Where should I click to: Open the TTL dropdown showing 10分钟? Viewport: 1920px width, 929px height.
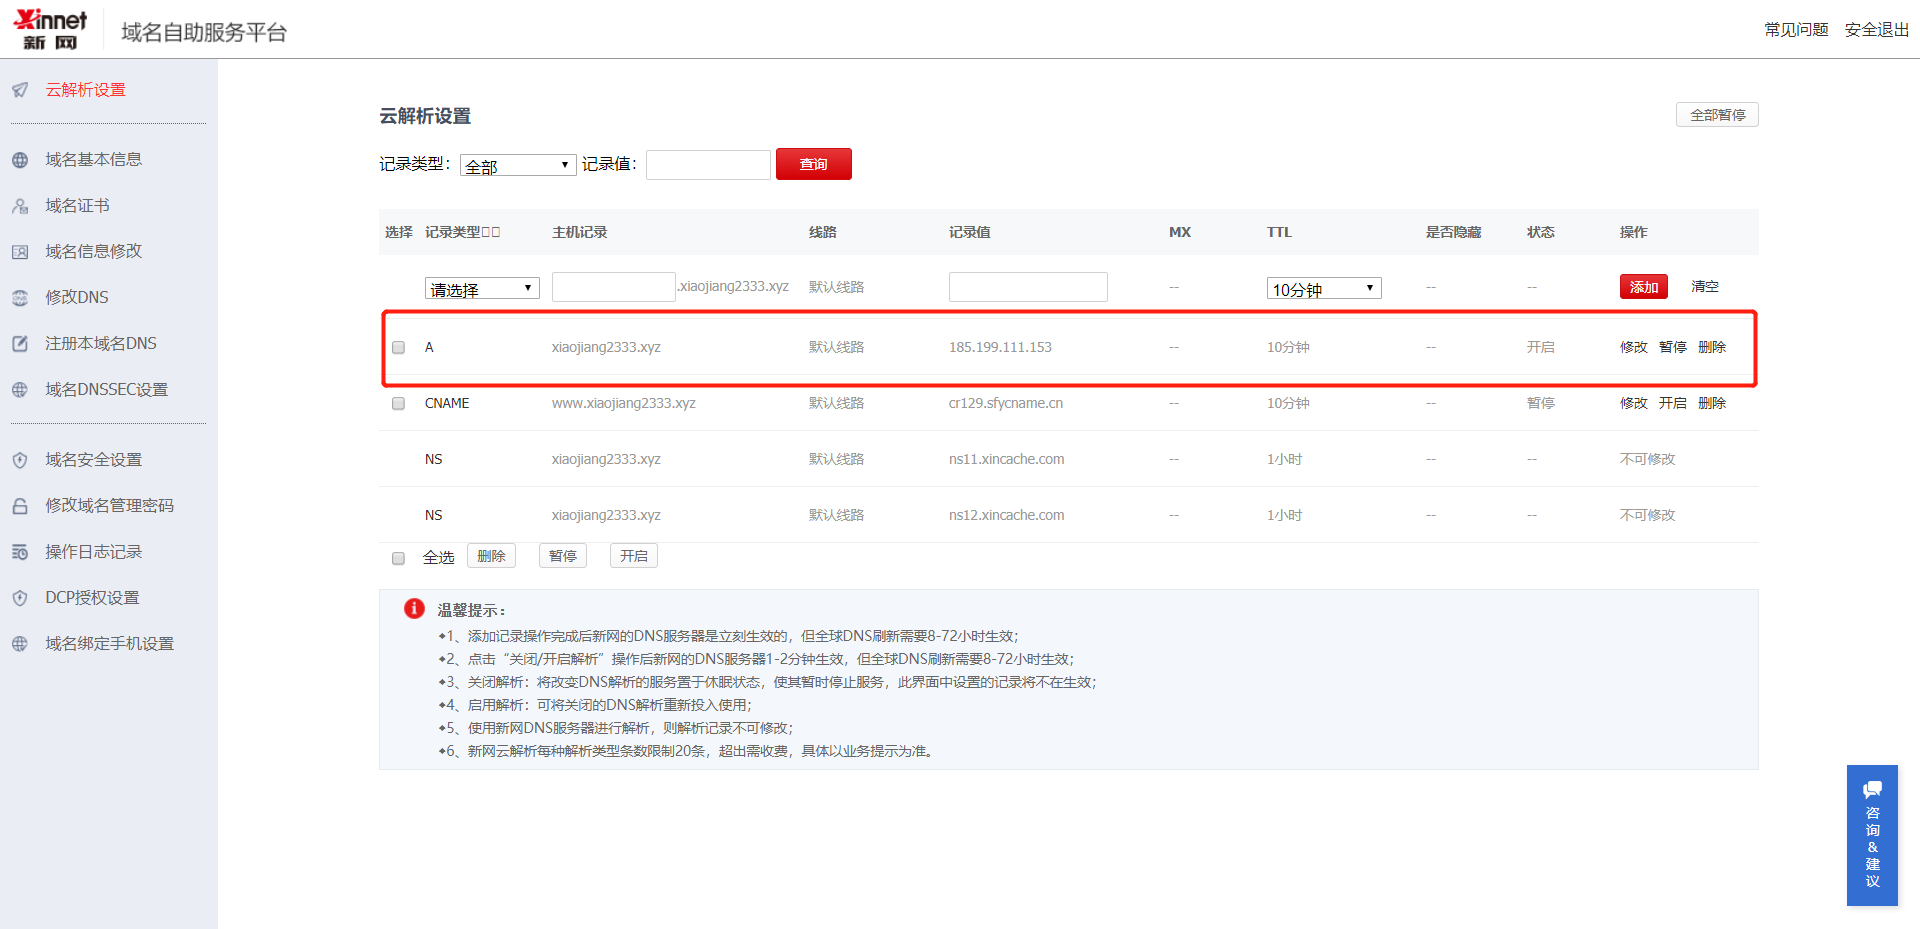click(1323, 289)
